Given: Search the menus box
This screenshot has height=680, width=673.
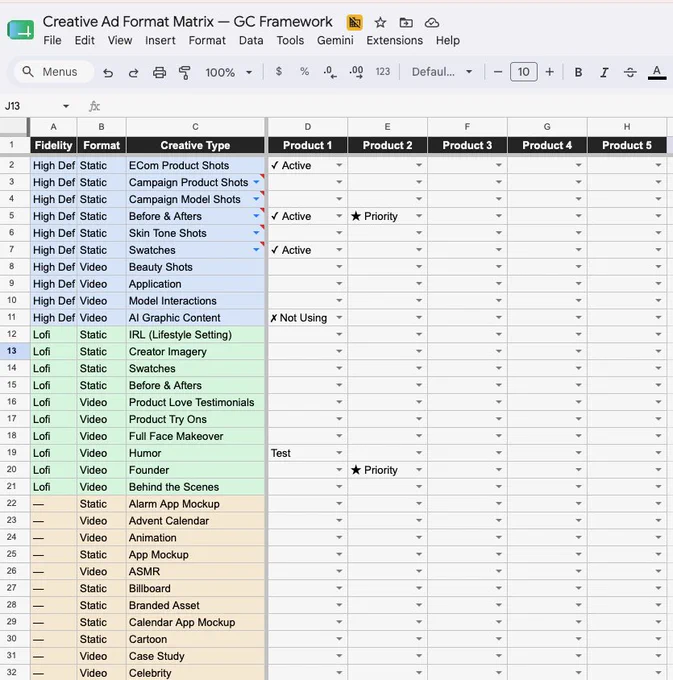Looking at the screenshot, I should tap(54, 72).
